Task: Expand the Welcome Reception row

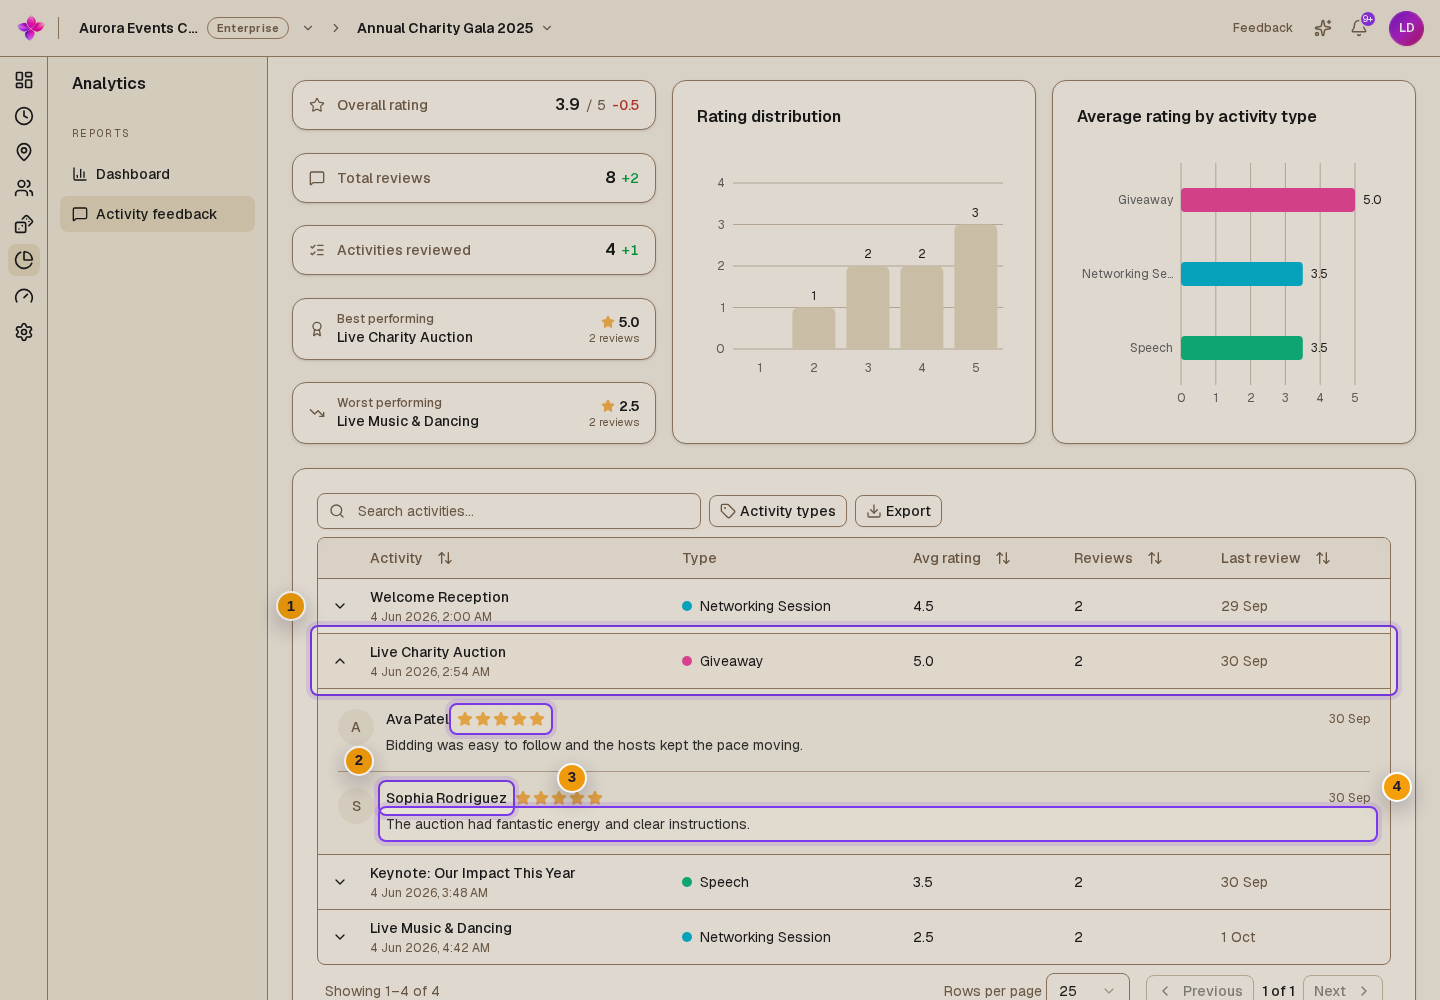Action: click(340, 606)
